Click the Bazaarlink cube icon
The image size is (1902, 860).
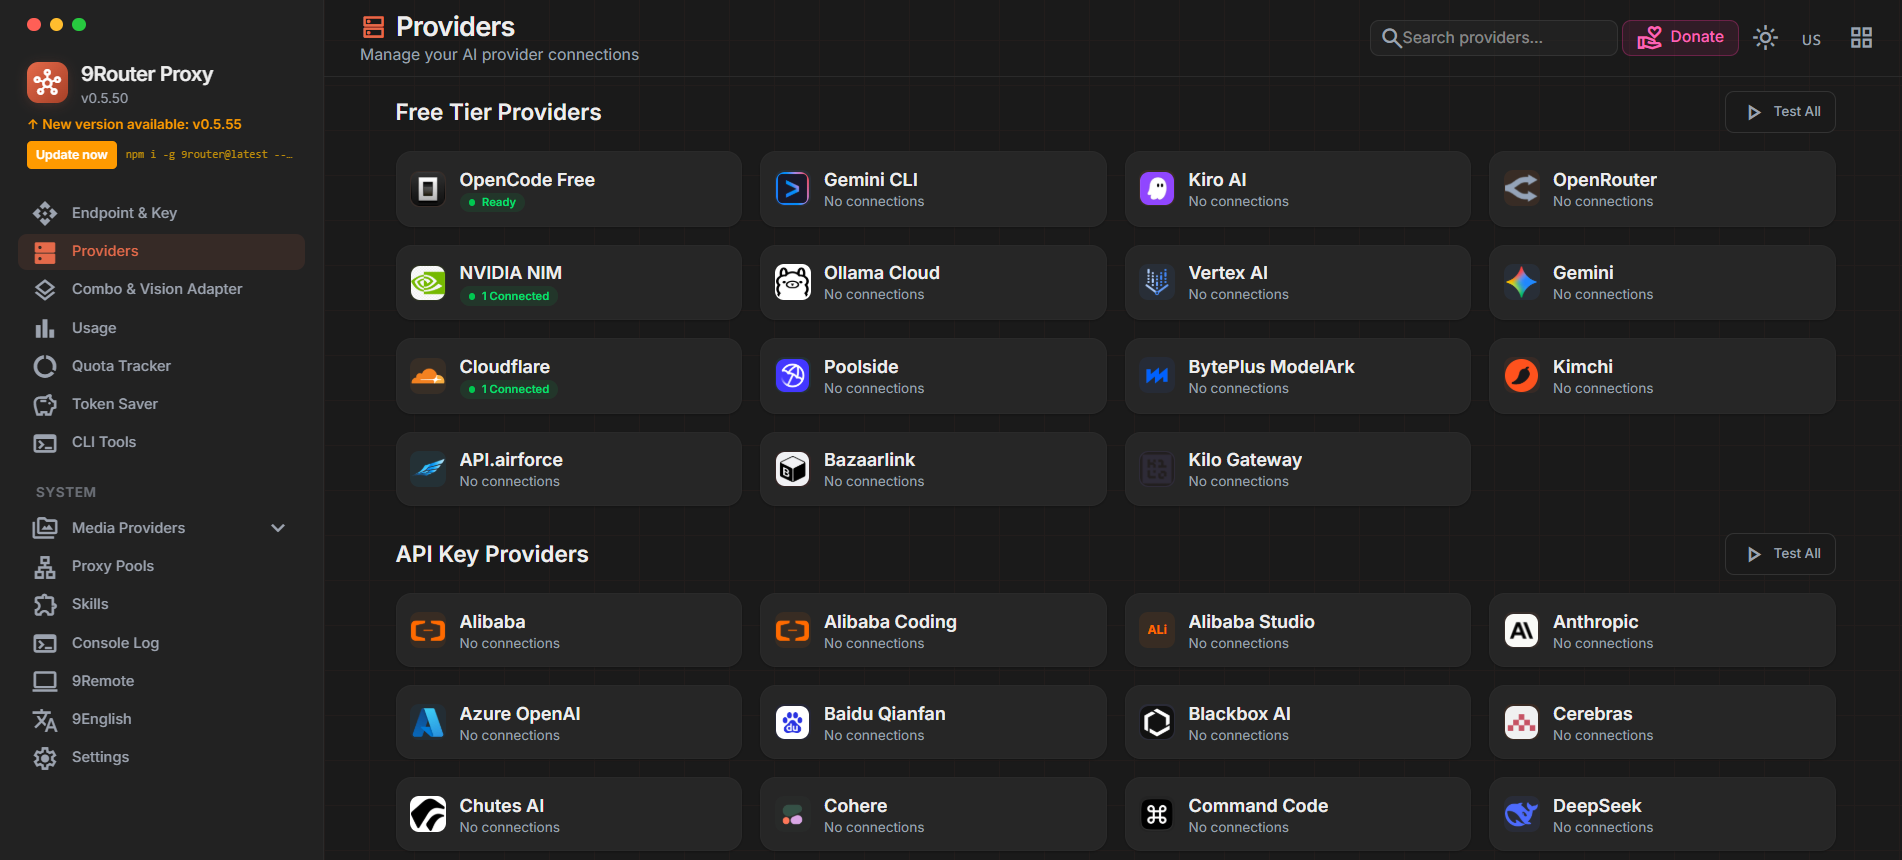click(793, 469)
